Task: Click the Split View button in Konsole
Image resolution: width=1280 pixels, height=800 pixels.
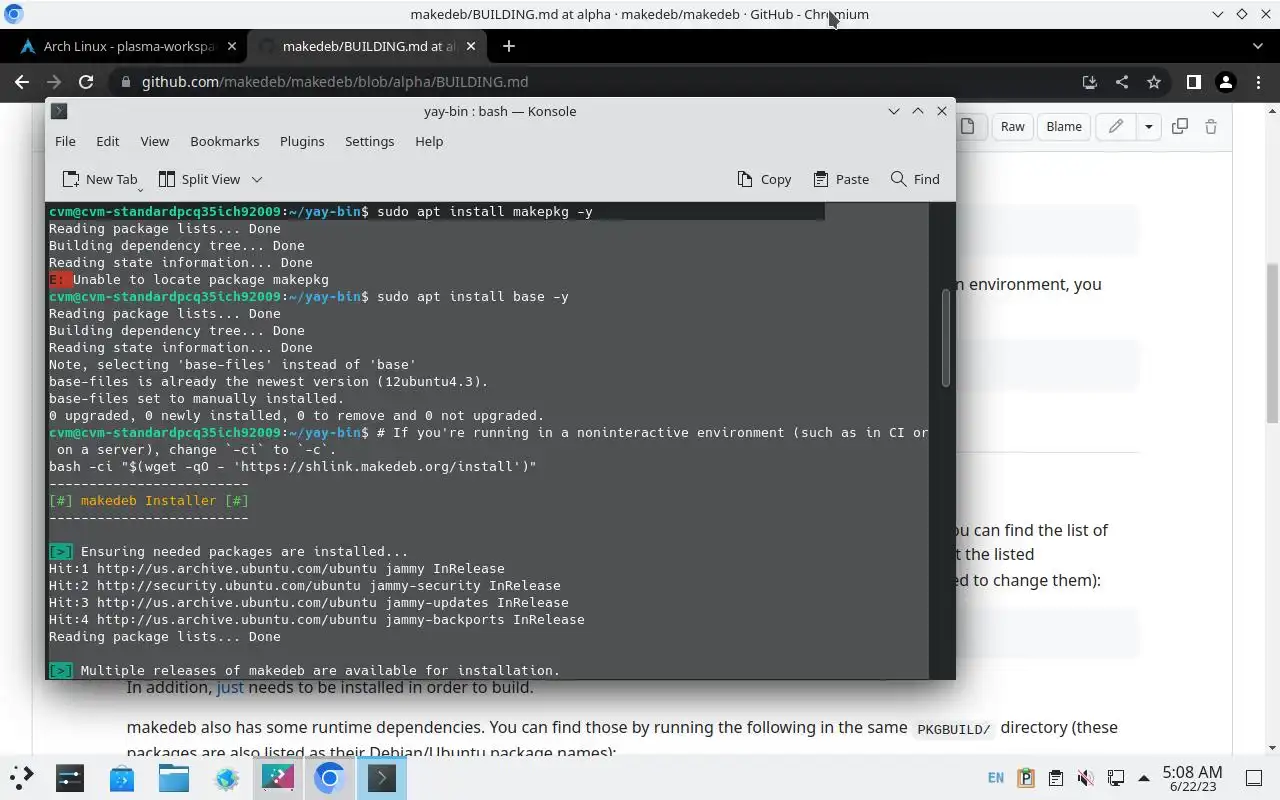Action: 199,179
